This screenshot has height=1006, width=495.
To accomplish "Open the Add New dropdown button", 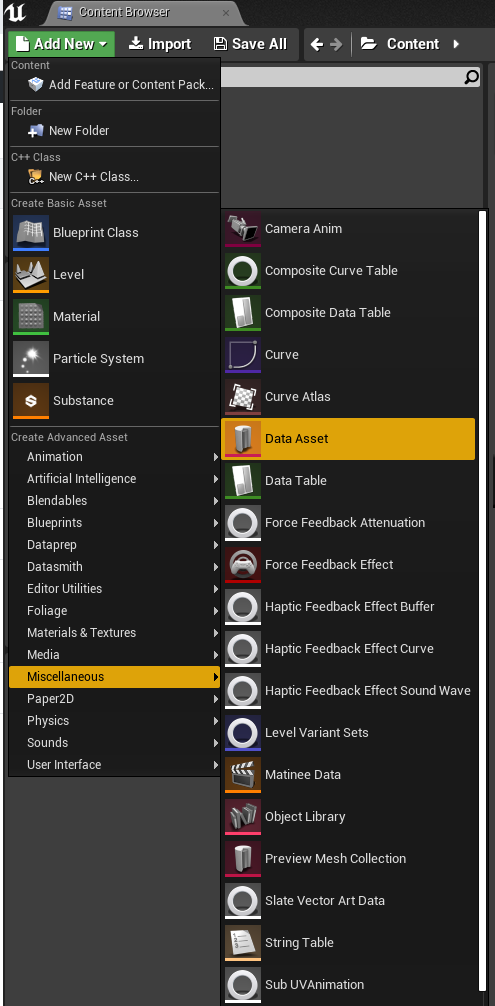I will pyautogui.click(x=62, y=44).
